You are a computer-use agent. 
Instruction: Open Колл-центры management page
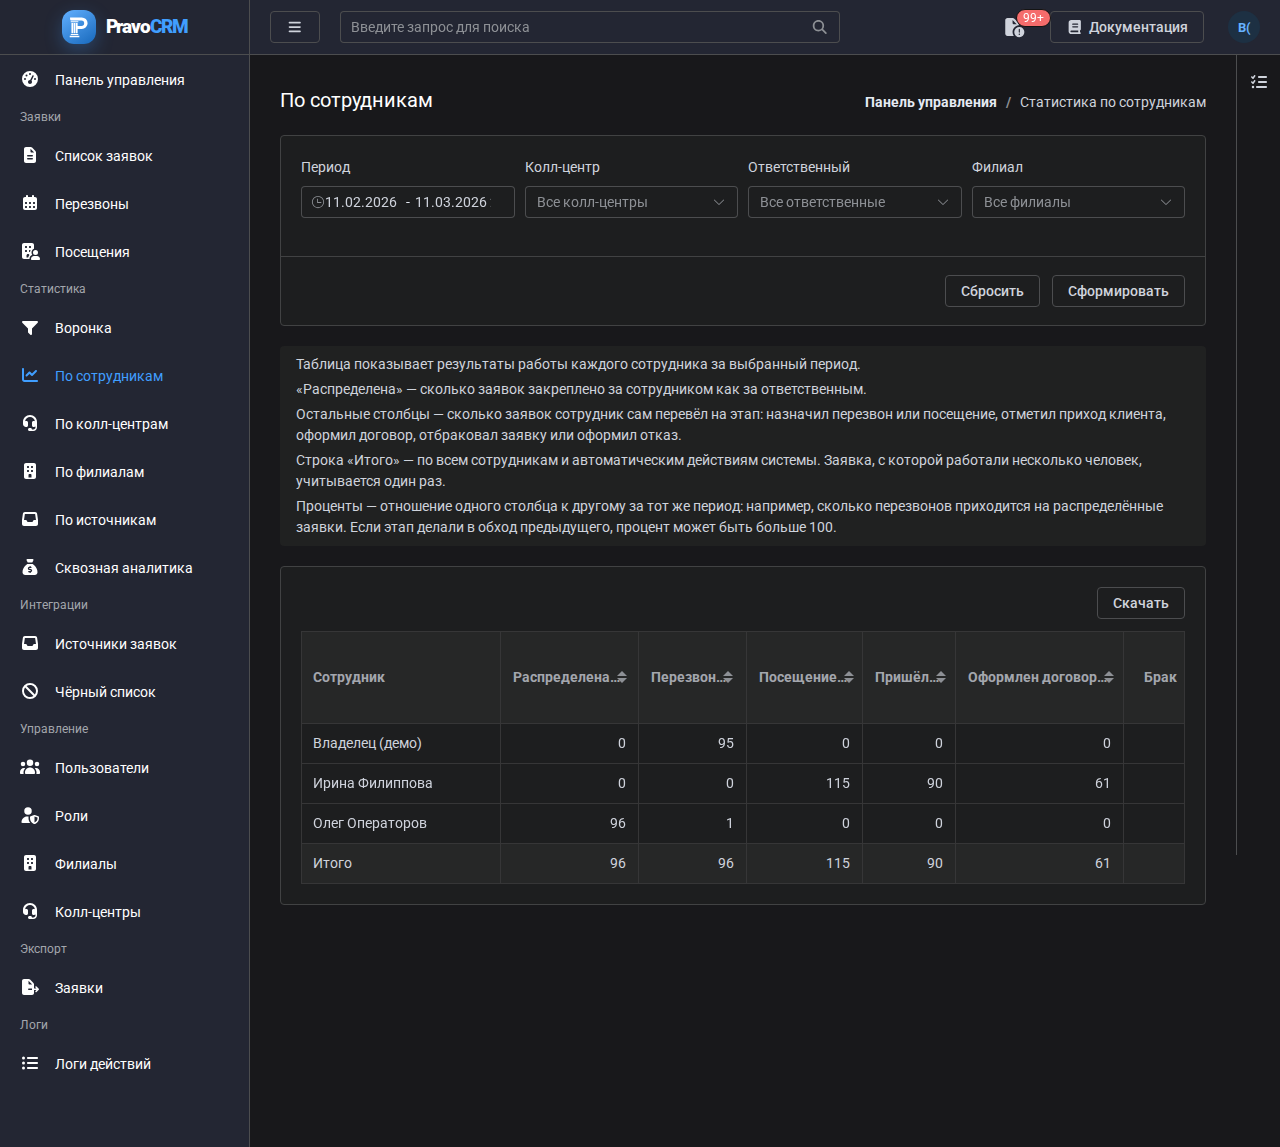(x=98, y=912)
